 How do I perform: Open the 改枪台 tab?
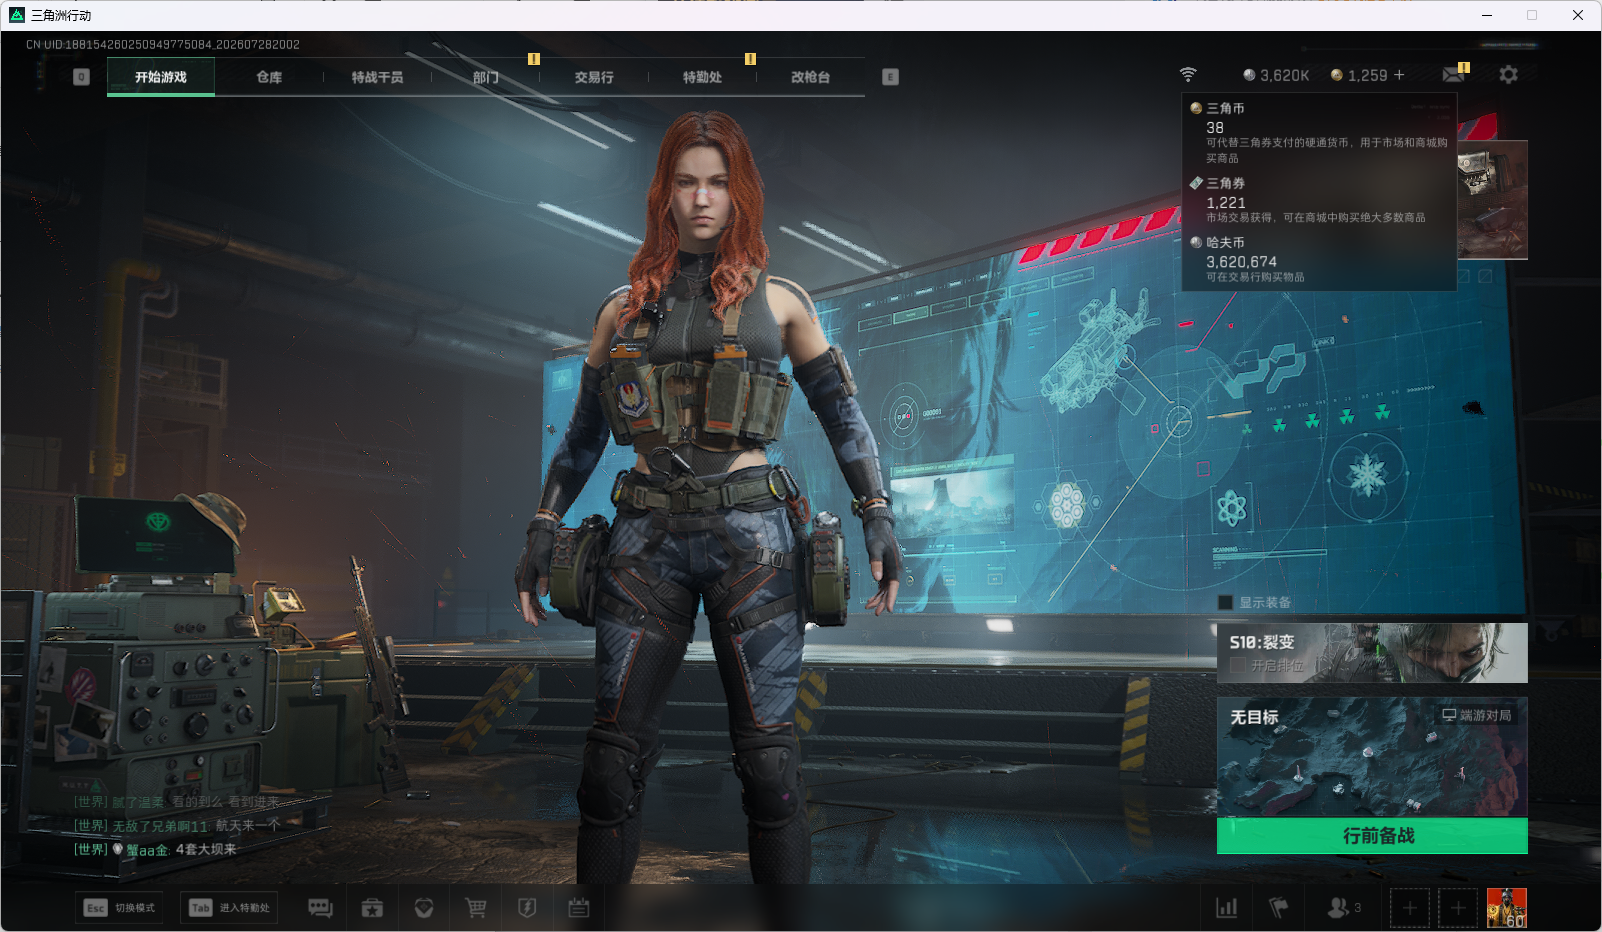tap(810, 77)
